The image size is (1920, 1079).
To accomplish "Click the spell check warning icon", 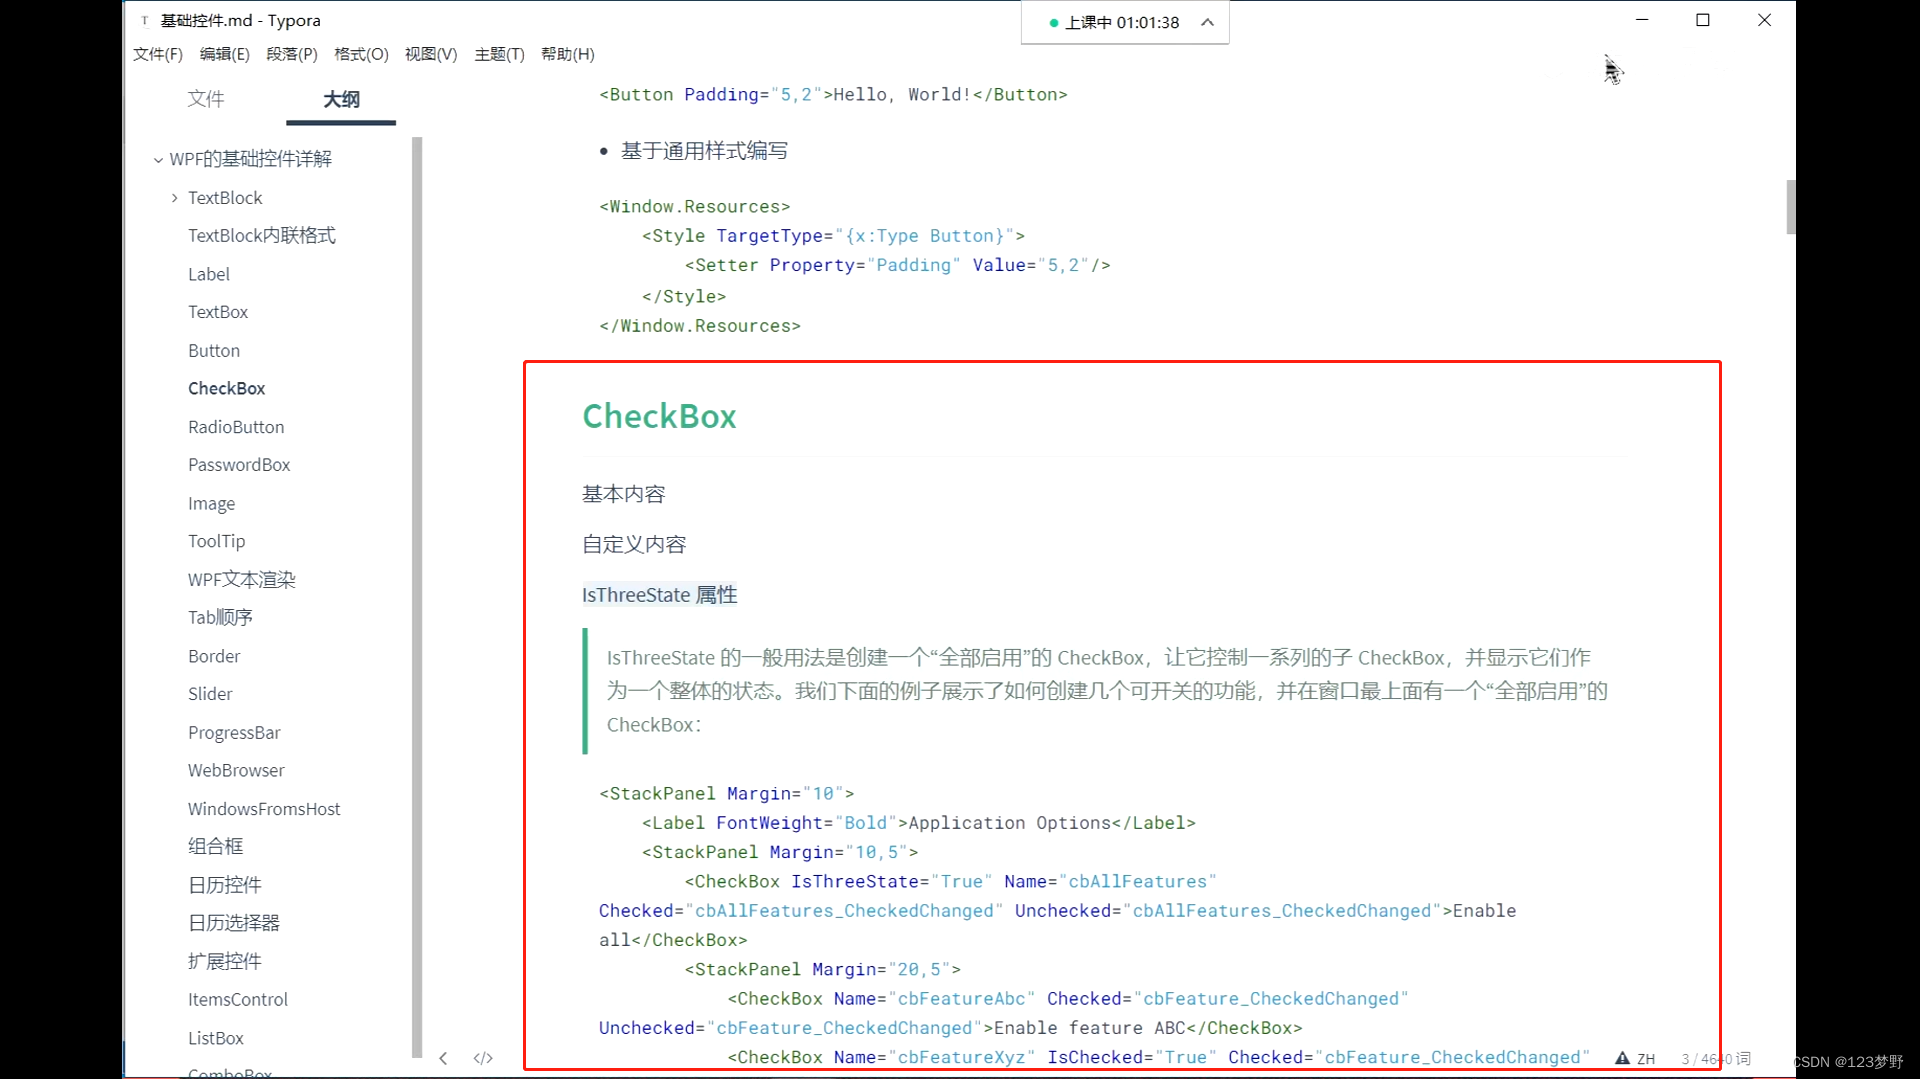I will coord(1622,1058).
